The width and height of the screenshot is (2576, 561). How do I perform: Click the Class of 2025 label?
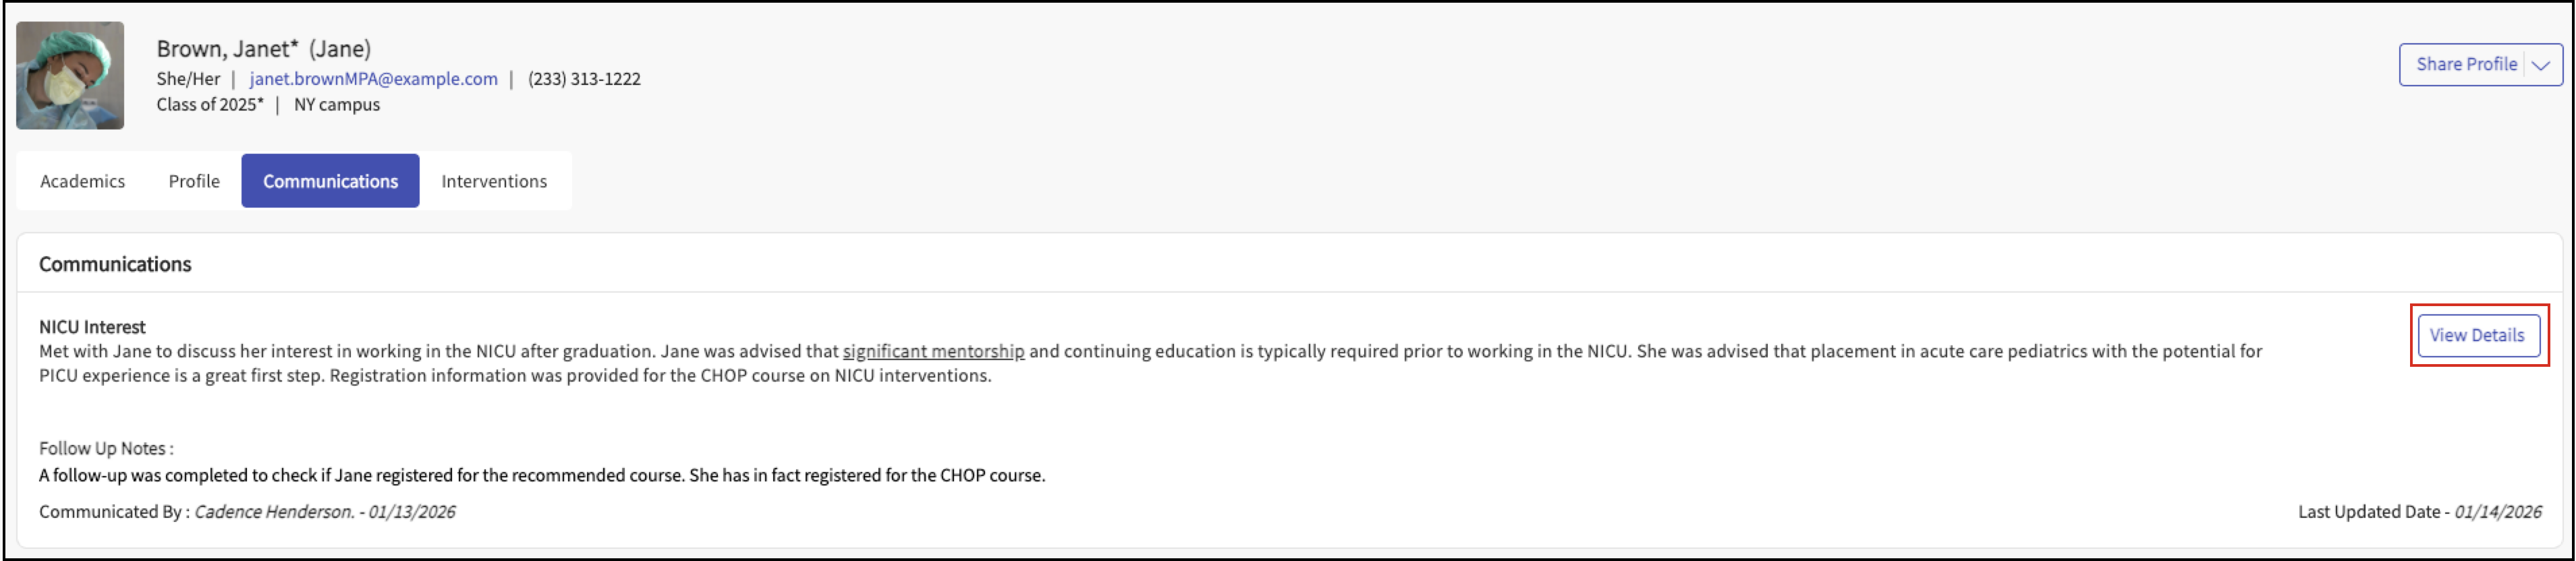[x=209, y=105]
